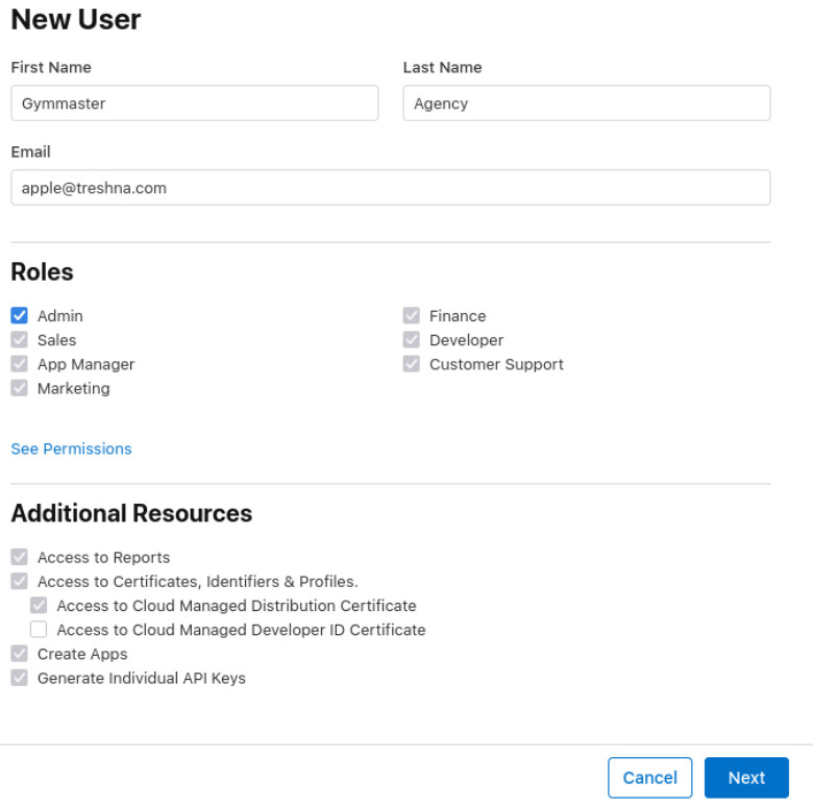Image resolution: width=818 pixels, height=807 pixels.
Task: Toggle Cloud Managed Distribution Certificate checkbox
Action: 39,605
